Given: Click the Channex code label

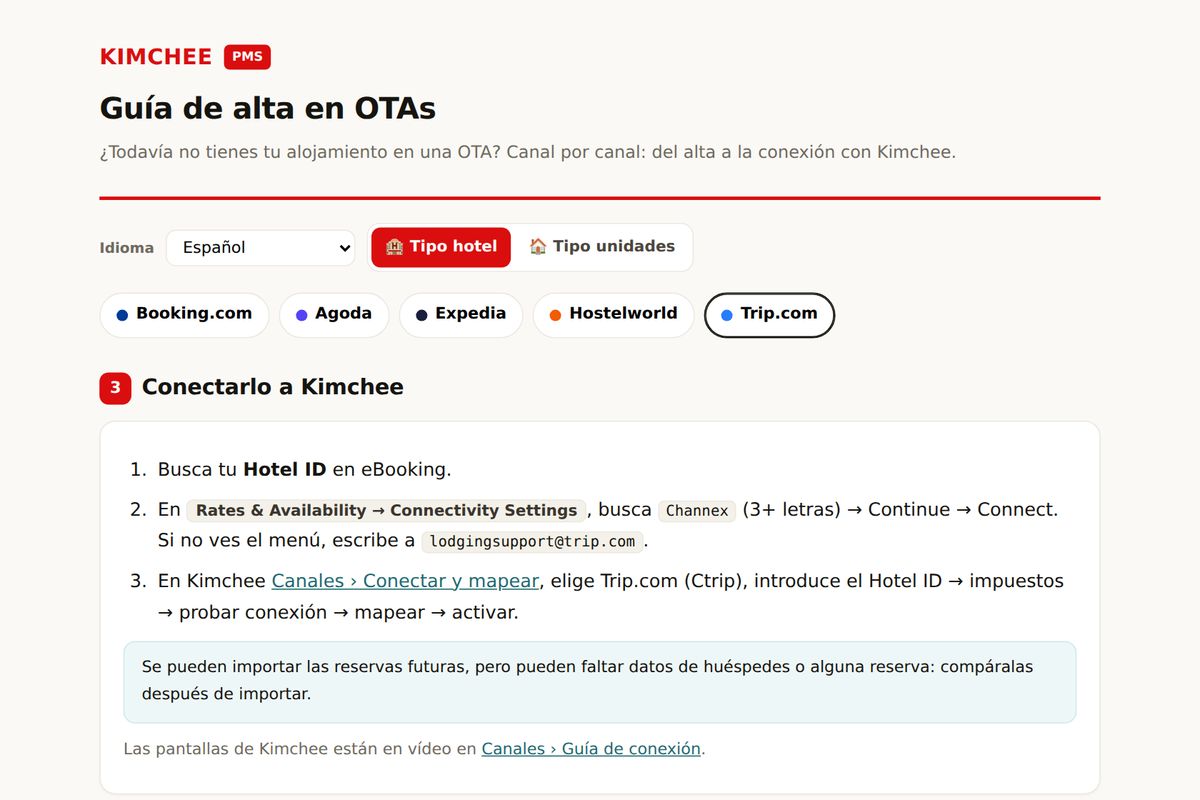Looking at the screenshot, I should [697, 511].
